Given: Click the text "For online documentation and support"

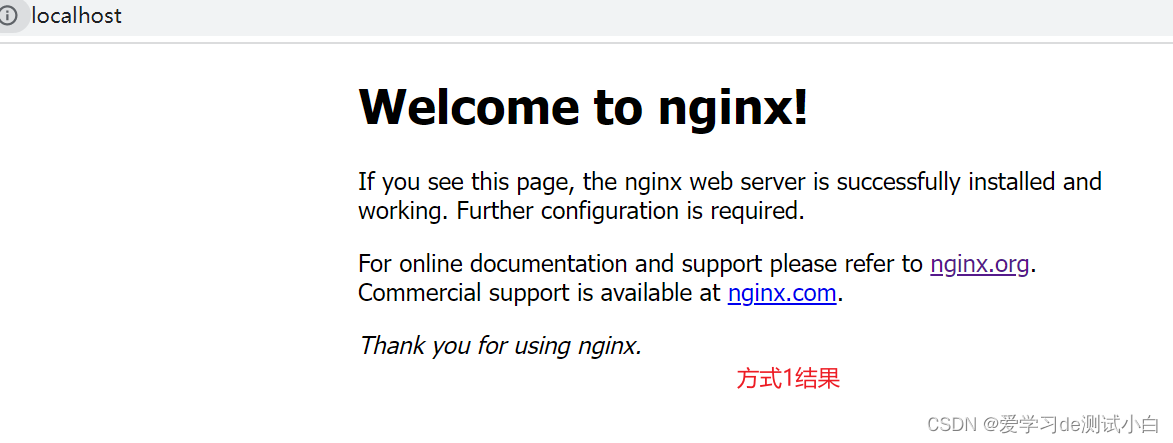Looking at the screenshot, I should (560, 264).
